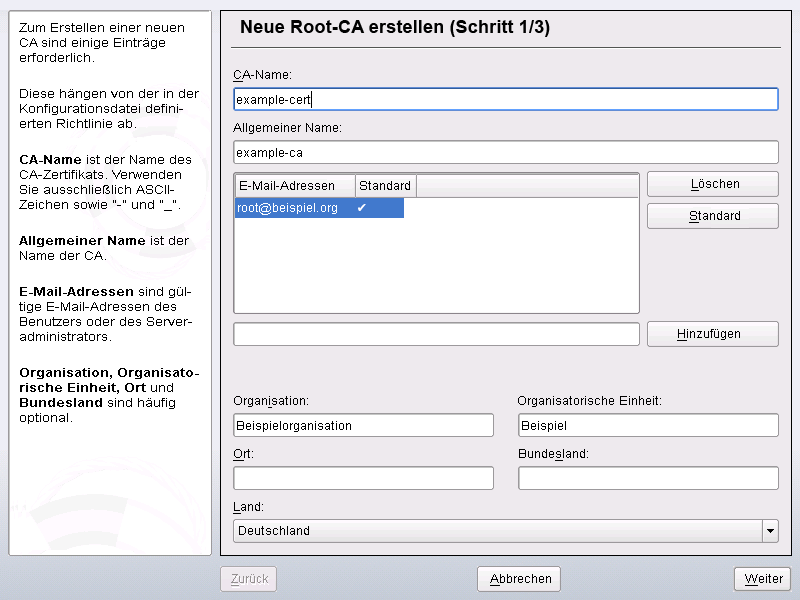Focus the new email address input field
This screenshot has width=800, height=600.
click(x=436, y=334)
